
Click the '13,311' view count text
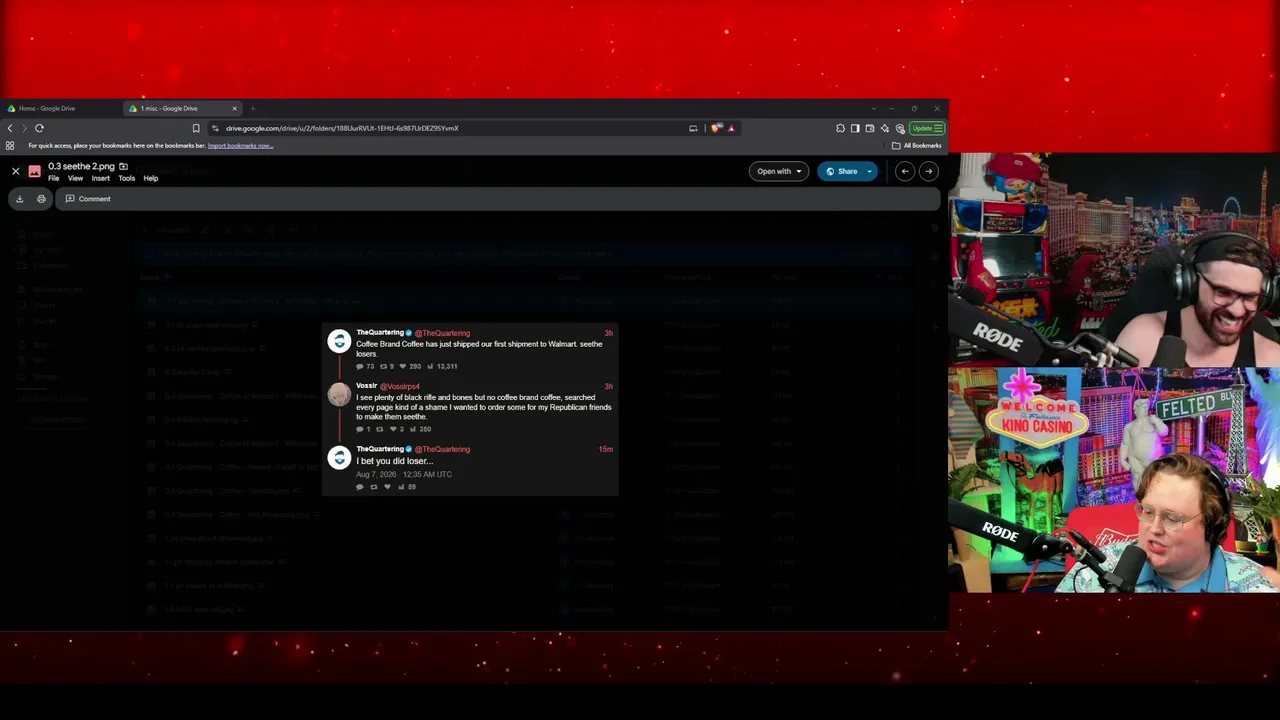(447, 366)
